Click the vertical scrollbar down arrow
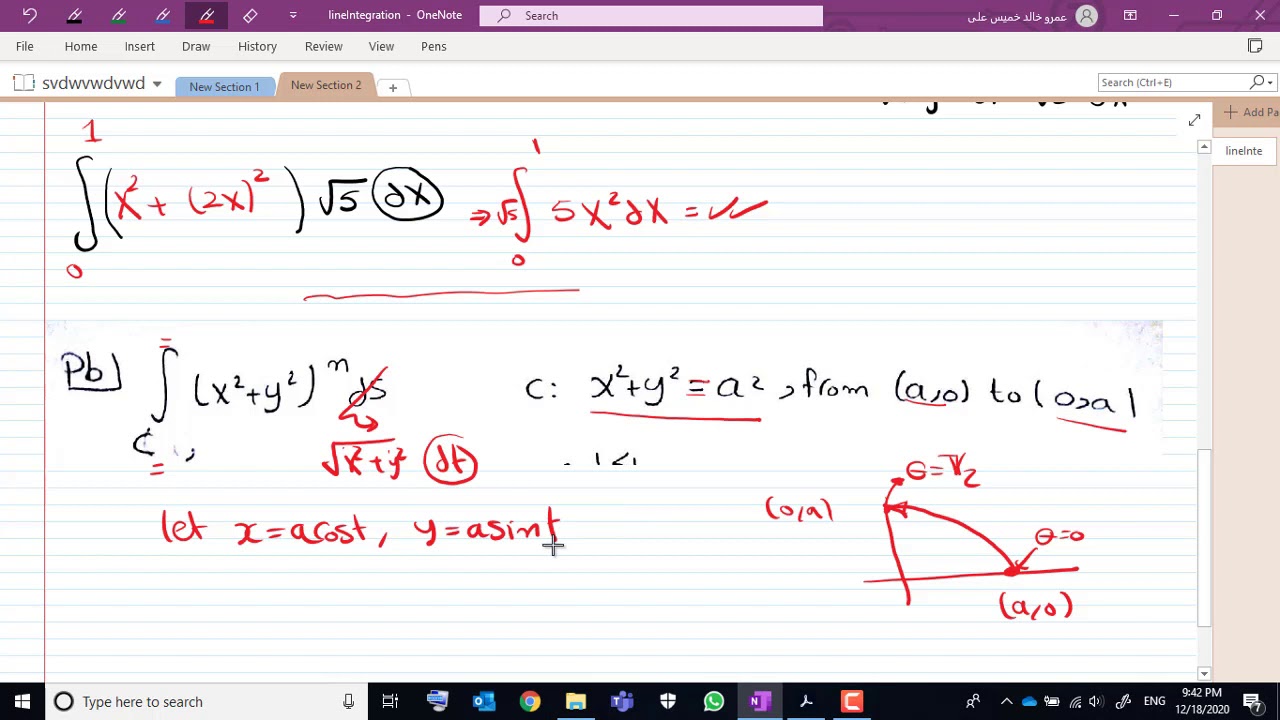The image size is (1280, 720). pyautogui.click(x=1204, y=674)
